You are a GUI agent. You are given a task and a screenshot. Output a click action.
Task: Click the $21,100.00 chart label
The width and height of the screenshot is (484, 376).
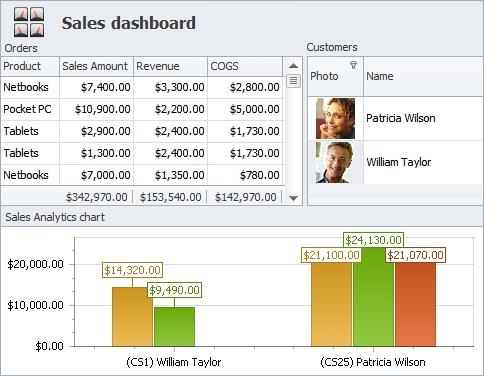tap(331, 255)
